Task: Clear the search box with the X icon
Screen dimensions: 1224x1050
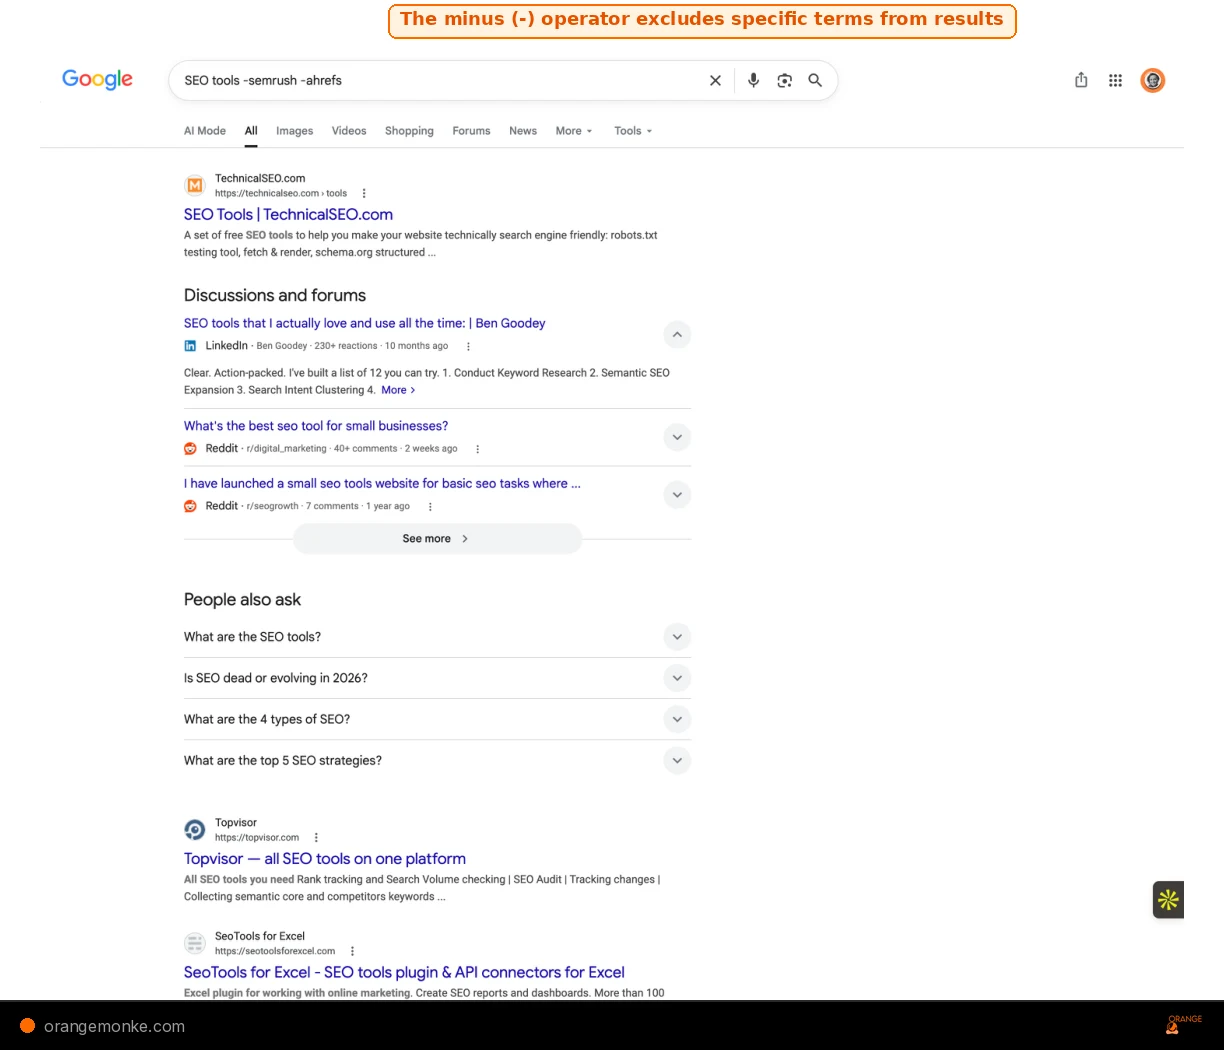Action: coord(715,81)
